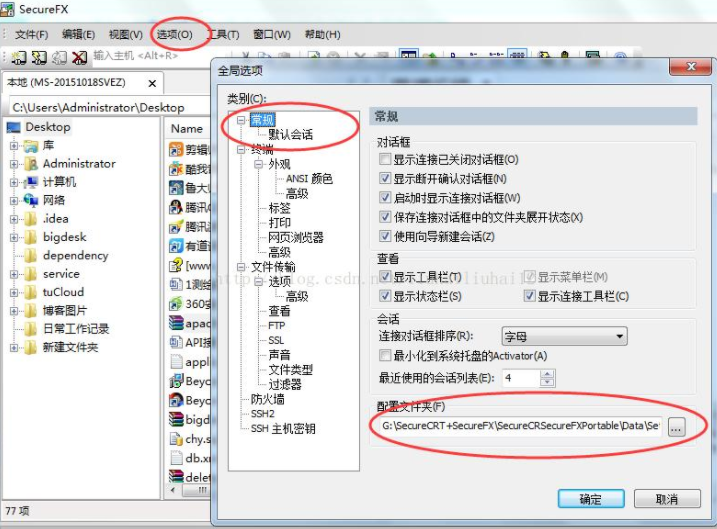Click the apac archive icon in list
This screenshot has height=529, width=717.
point(176,323)
